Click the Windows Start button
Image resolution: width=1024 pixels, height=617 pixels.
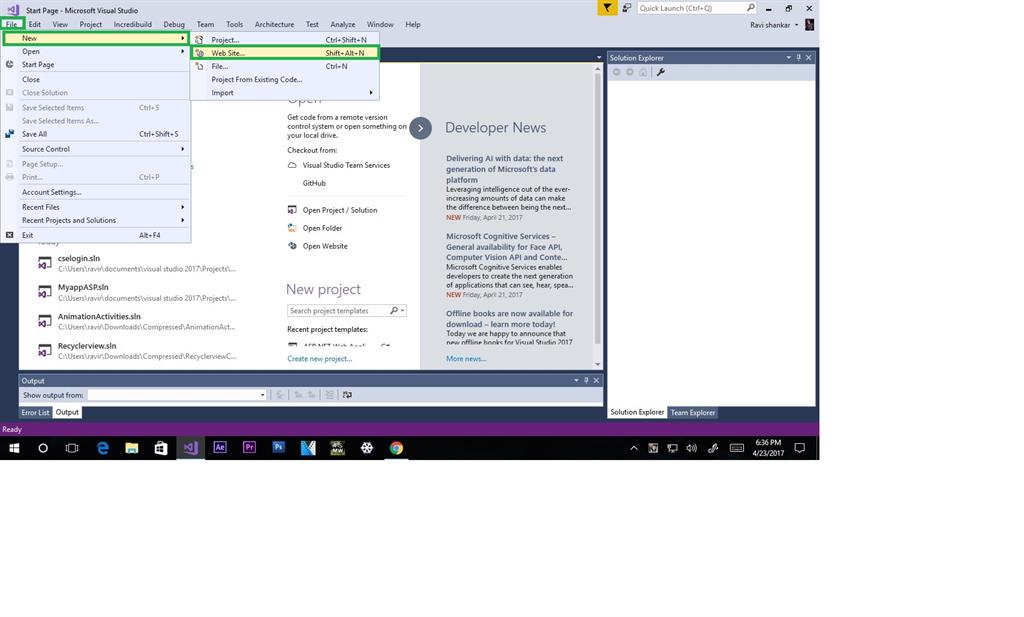(14, 448)
